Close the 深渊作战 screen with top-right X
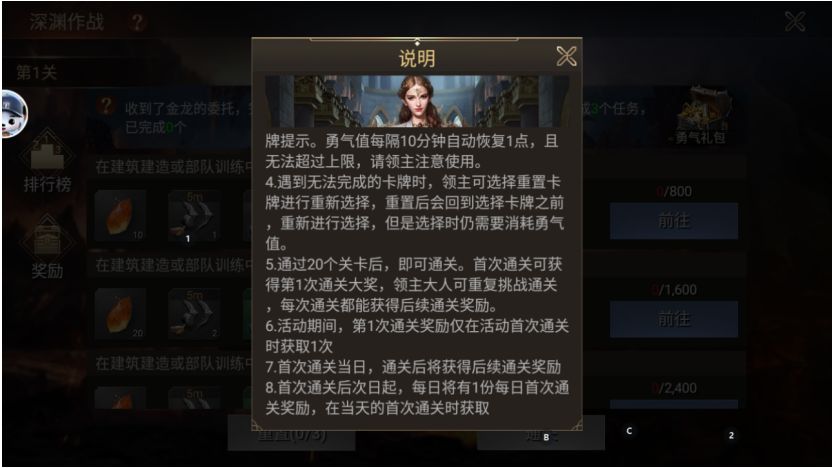Image resolution: width=832 pixels, height=468 pixels. coord(795,22)
